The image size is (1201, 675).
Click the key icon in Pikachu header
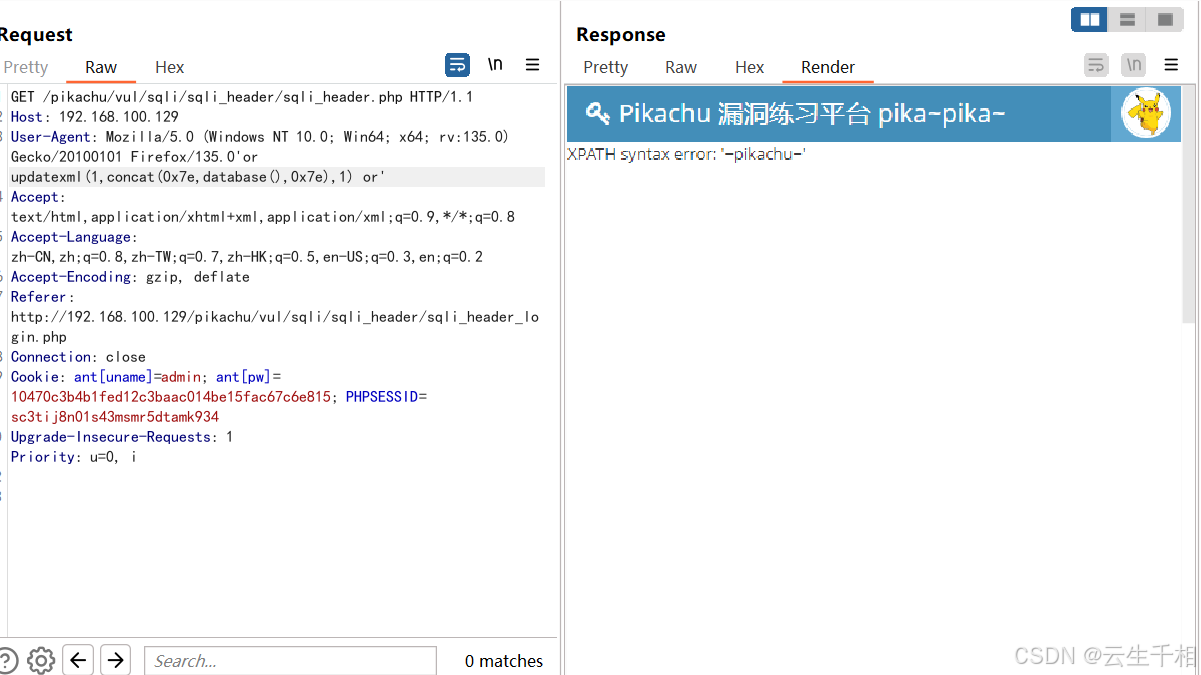(x=597, y=113)
